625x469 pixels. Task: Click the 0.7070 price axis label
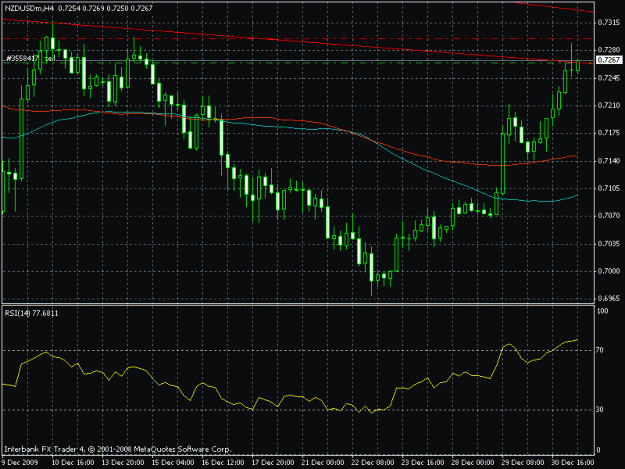609,216
